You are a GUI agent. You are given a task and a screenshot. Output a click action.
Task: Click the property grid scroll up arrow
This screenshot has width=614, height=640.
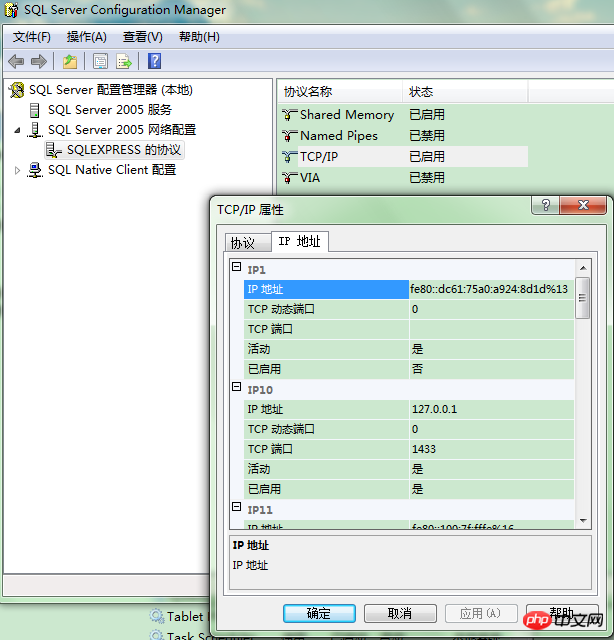583,268
